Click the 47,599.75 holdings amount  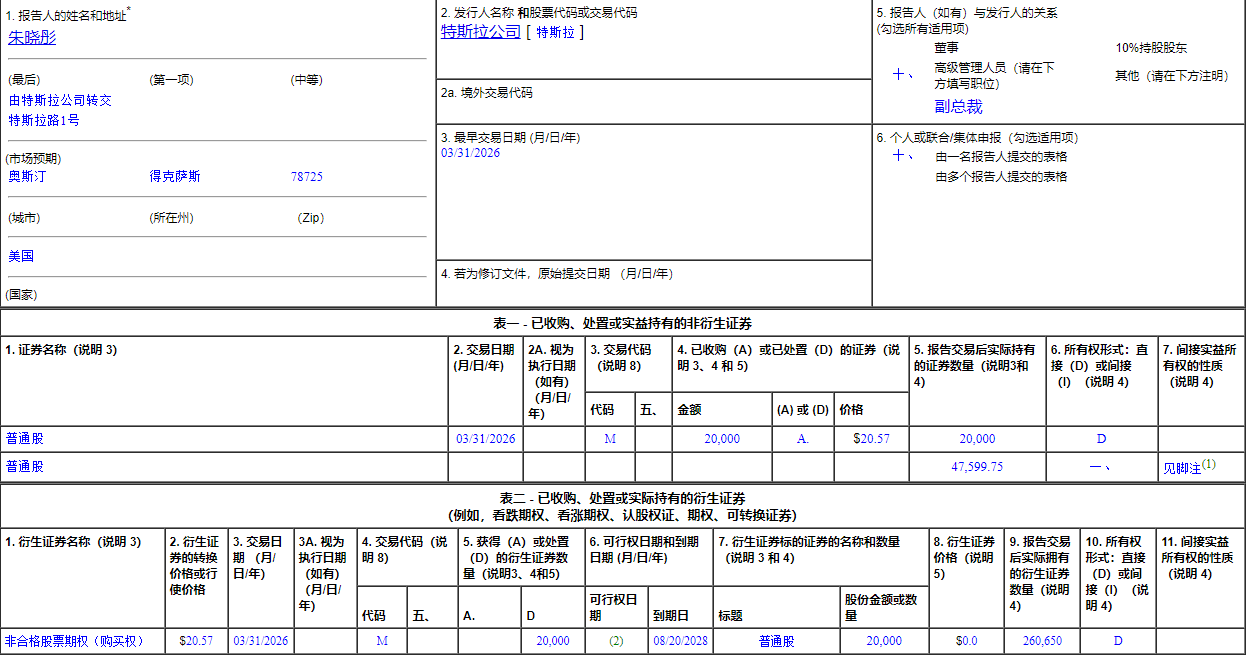click(977, 467)
